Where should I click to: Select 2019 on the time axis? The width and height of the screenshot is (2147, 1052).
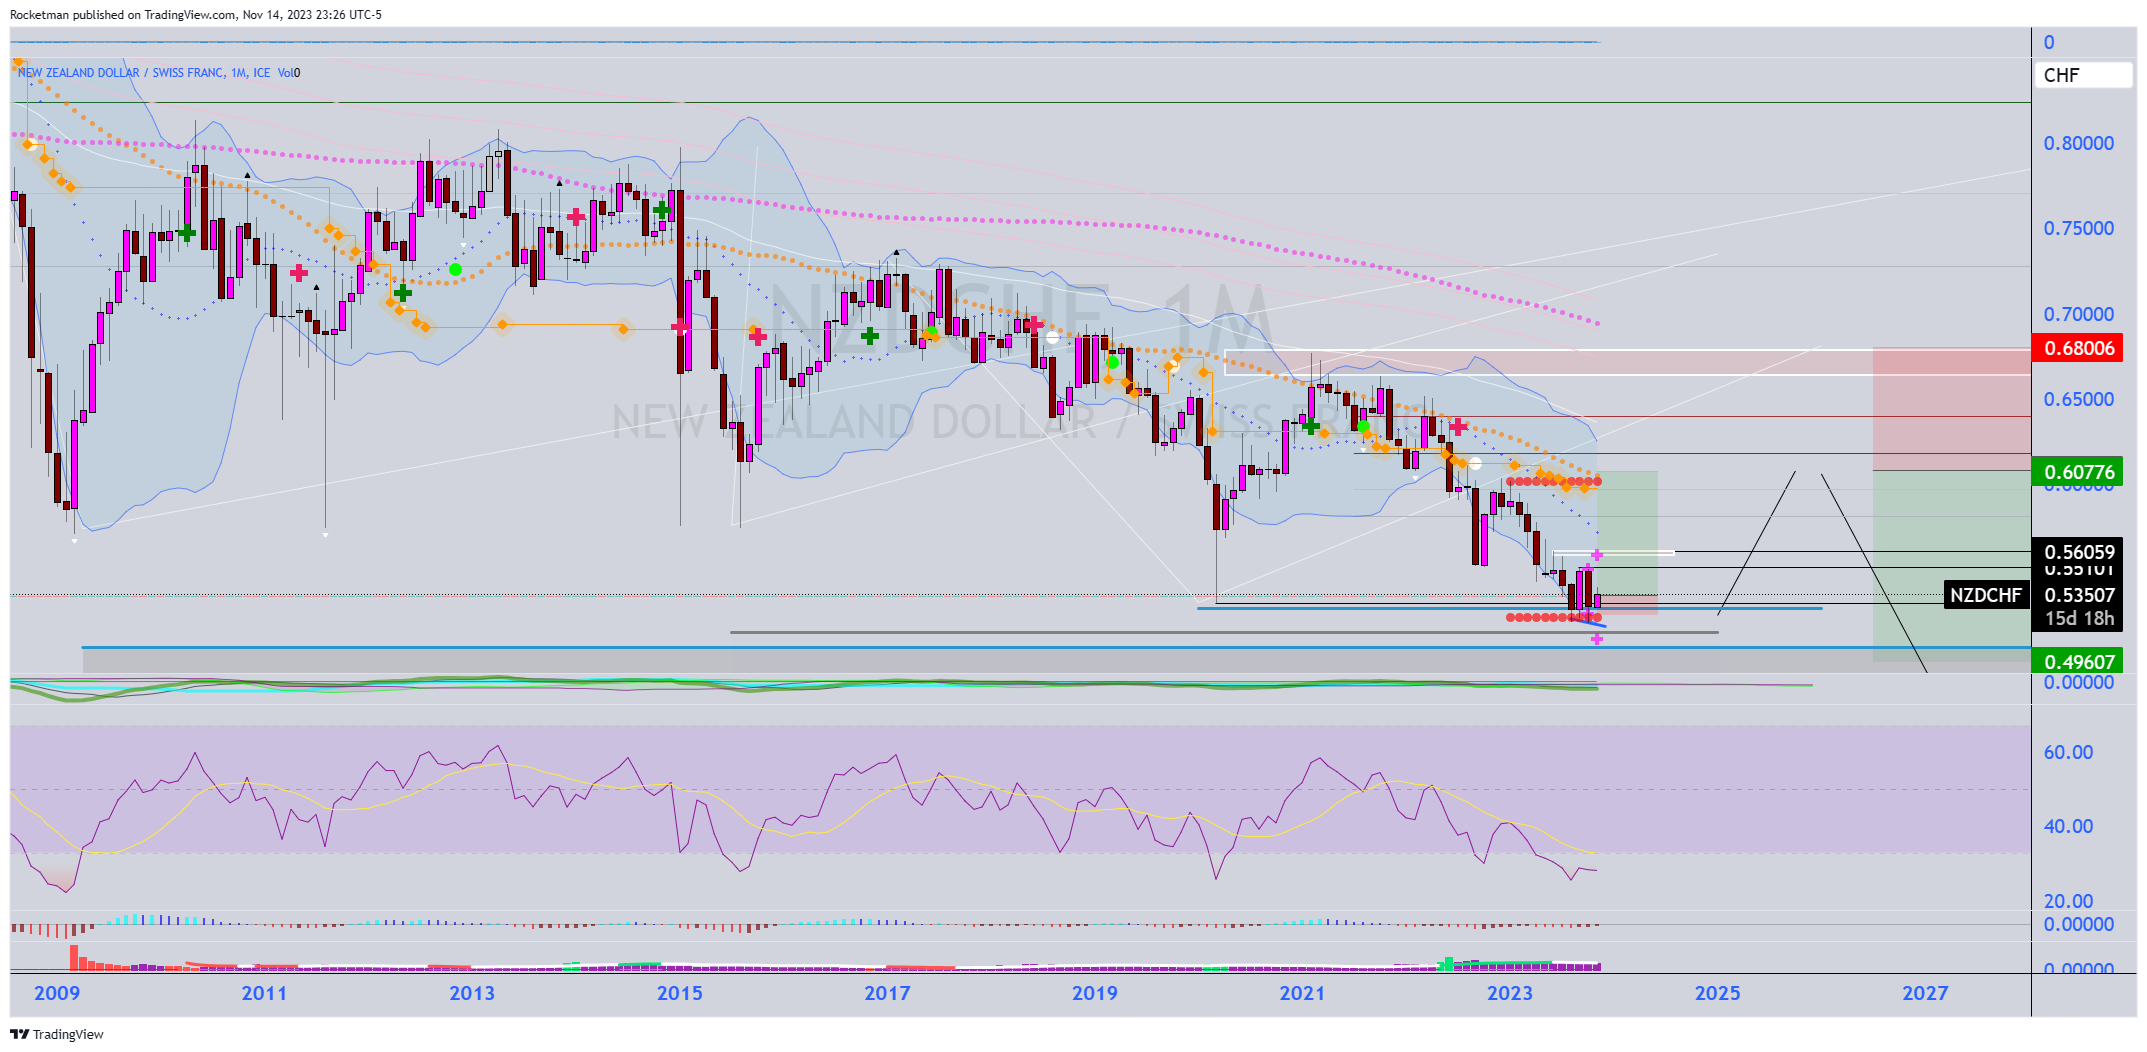tap(1095, 993)
